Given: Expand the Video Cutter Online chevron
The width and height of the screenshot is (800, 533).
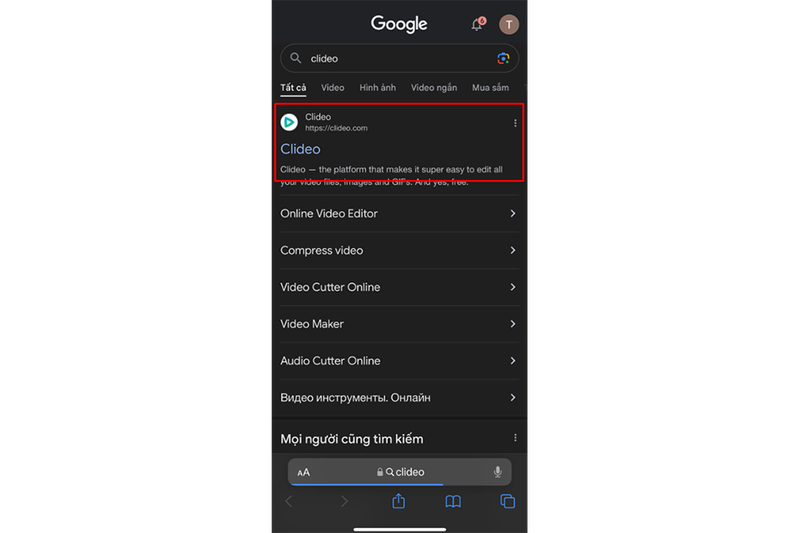Looking at the screenshot, I should click(513, 287).
